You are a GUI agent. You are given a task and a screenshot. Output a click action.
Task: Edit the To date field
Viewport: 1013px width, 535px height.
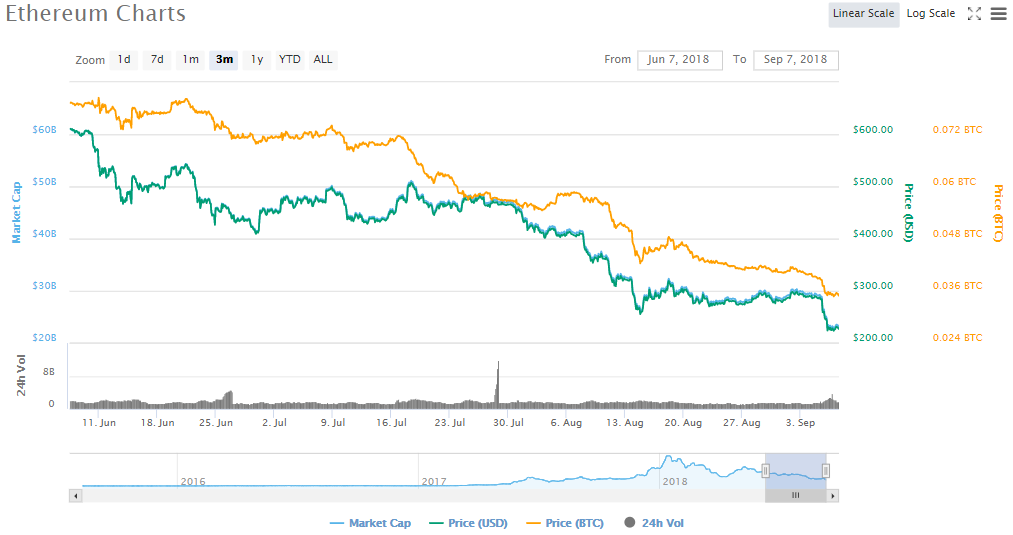click(796, 59)
